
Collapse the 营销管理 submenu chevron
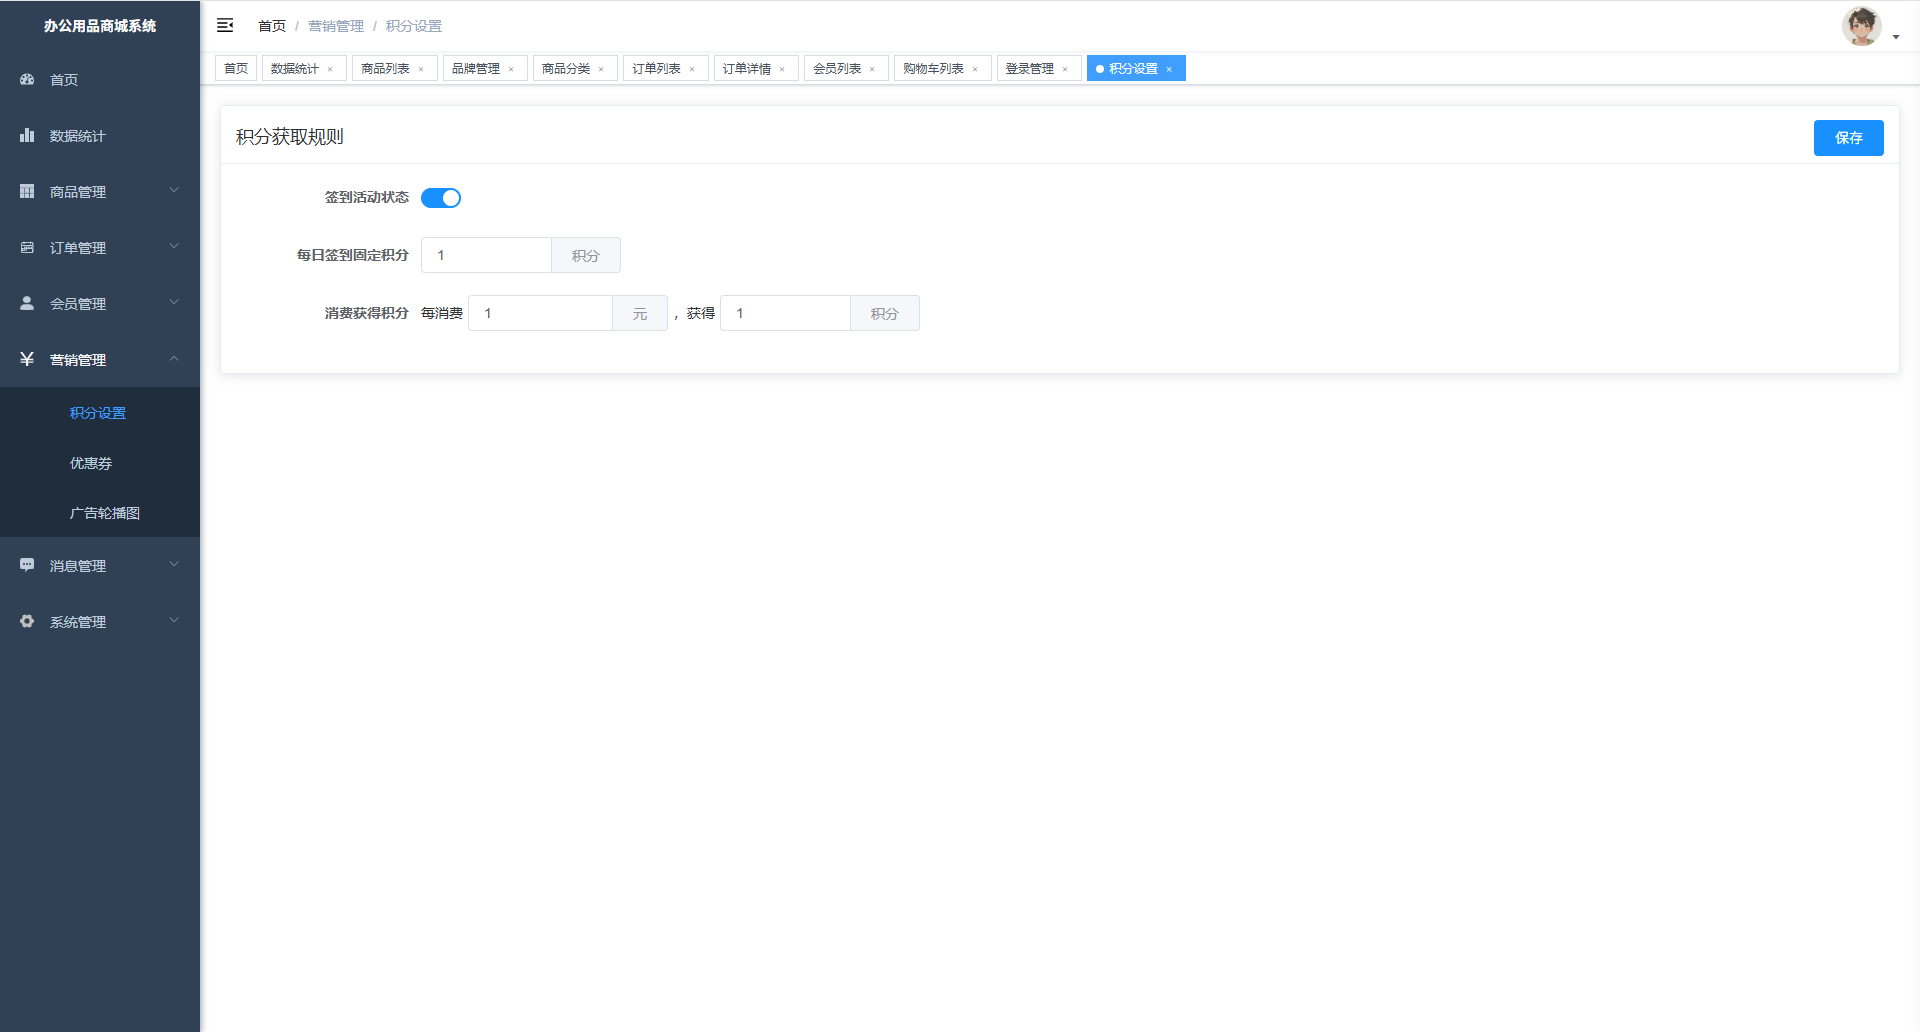pos(174,358)
